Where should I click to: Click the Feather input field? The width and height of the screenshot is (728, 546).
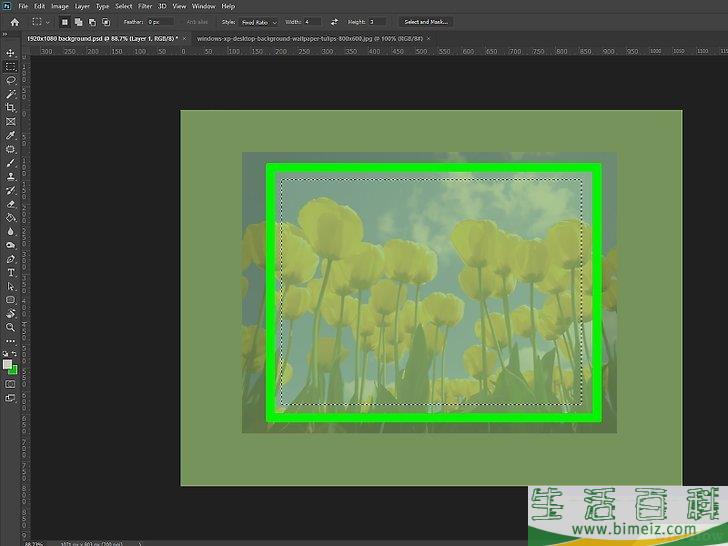(x=160, y=22)
